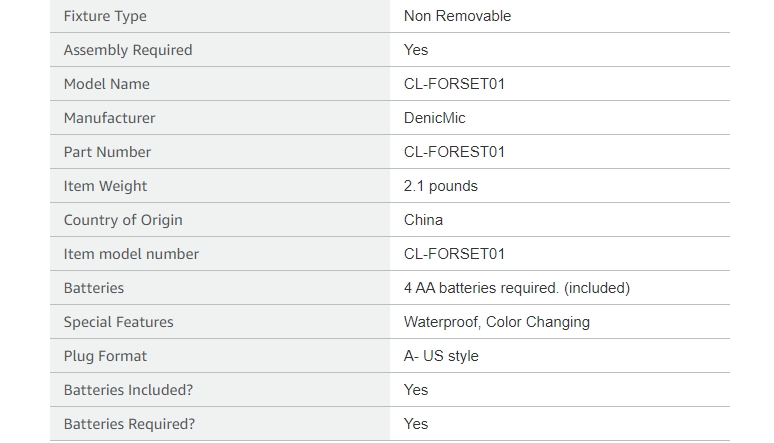Viewport: 774px width, 443px height.
Task: Select the Non Removable value
Action: click(457, 16)
